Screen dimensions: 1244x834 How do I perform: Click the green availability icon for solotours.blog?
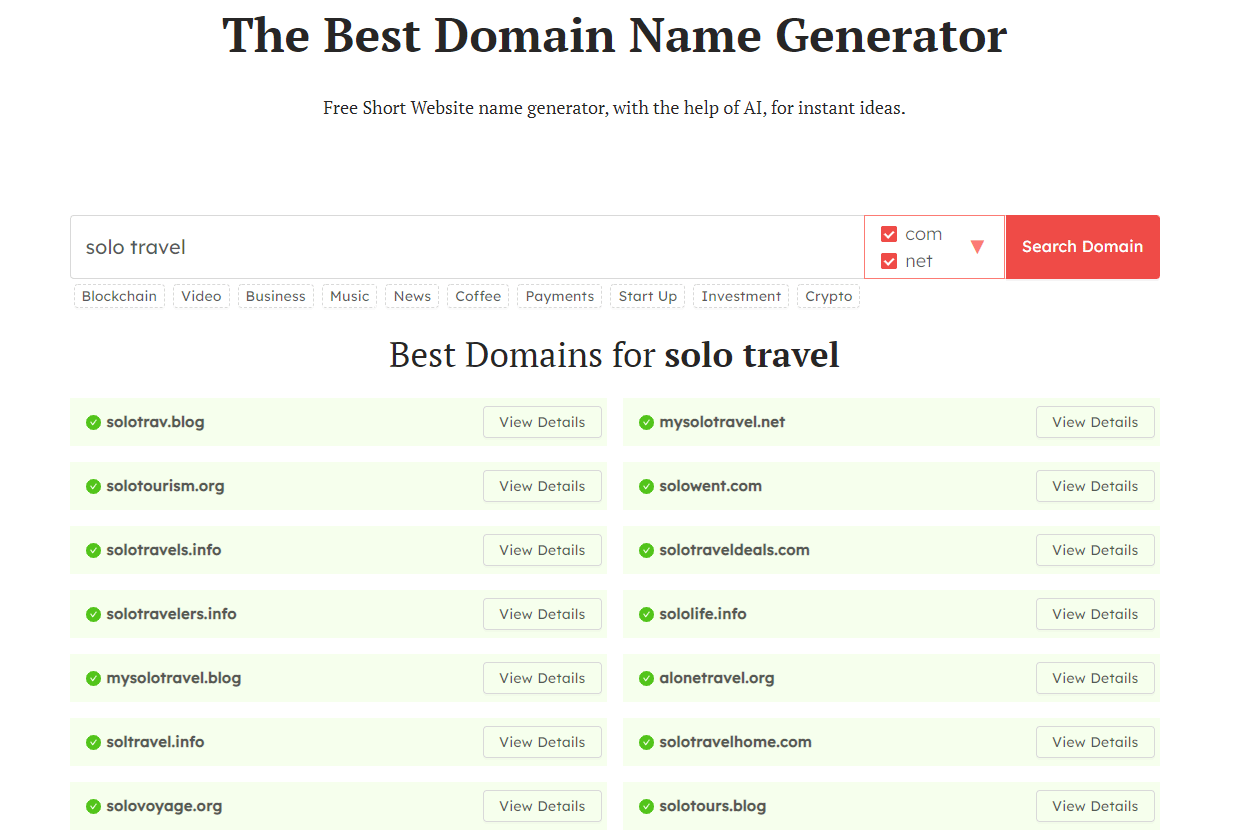click(645, 806)
